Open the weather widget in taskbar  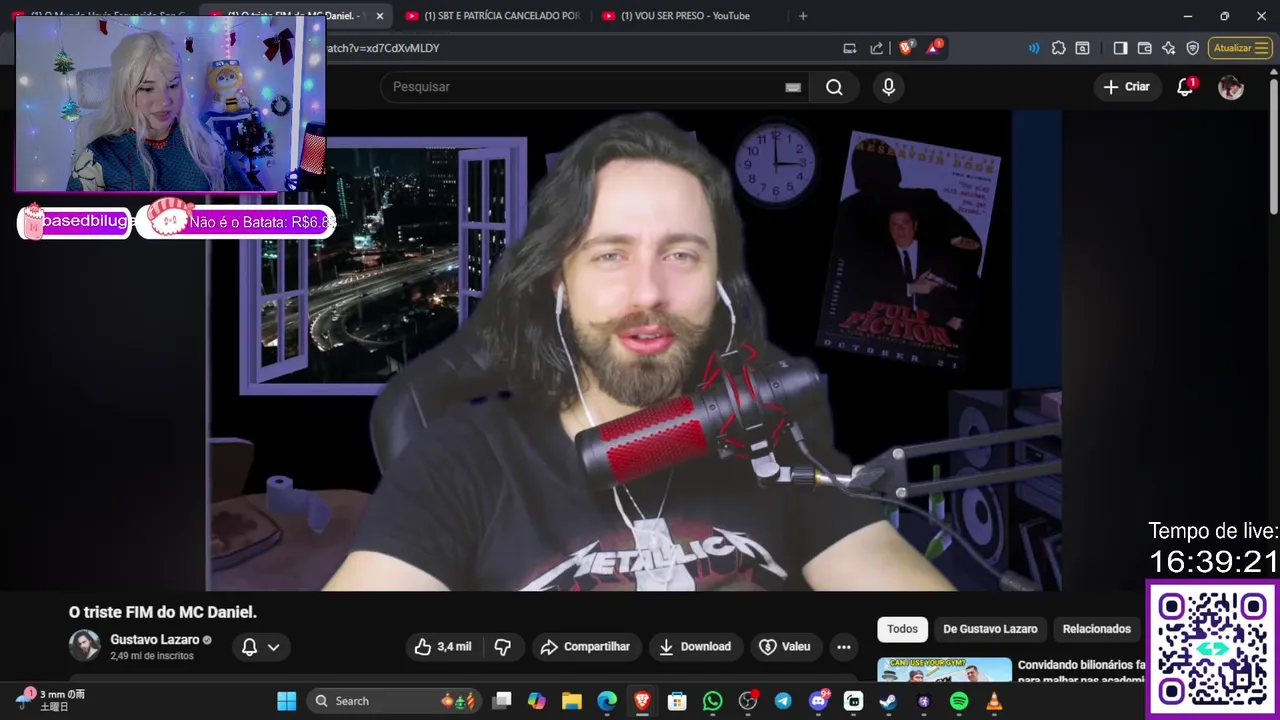[x=50, y=700]
